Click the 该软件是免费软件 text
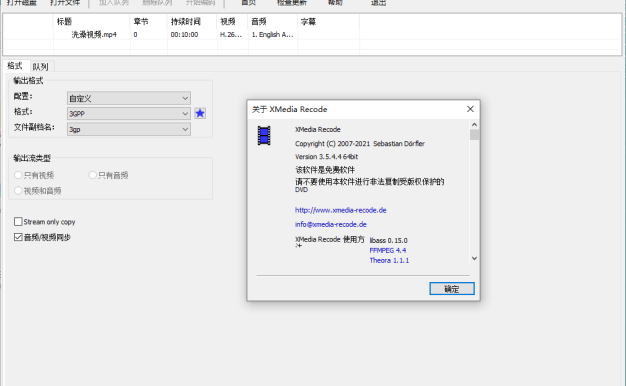626x386 pixels. coord(325,170)
